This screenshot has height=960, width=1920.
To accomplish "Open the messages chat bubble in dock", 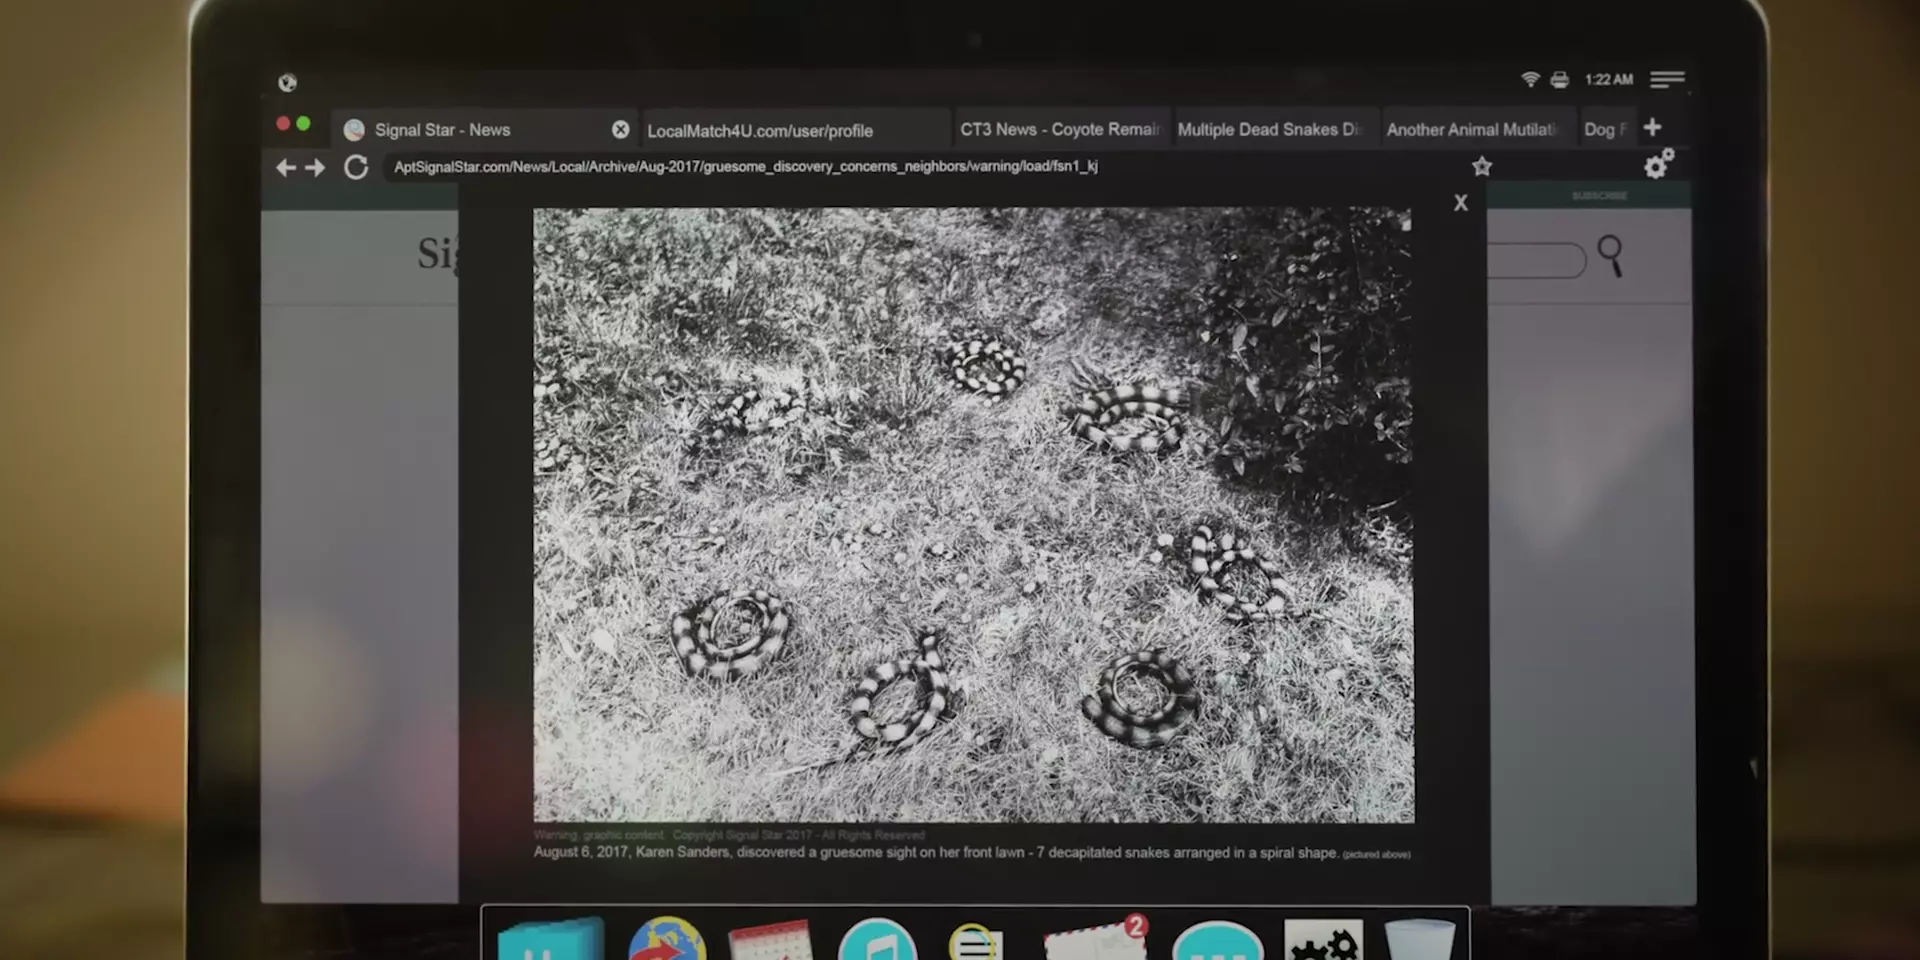I will (x=1217, y=942).
